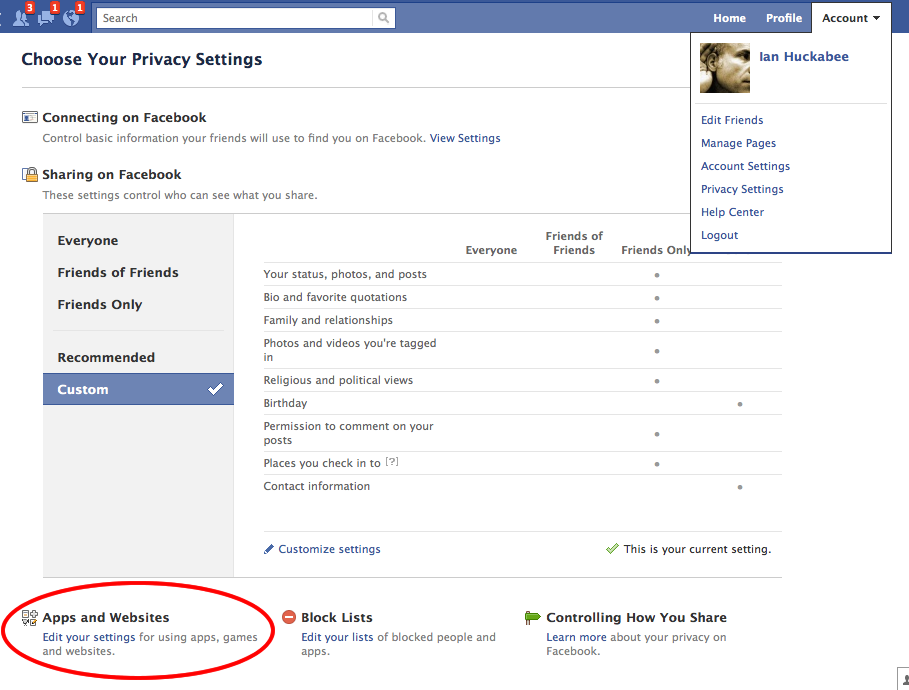
Task: Click Edit your lists link
Action: (x=337, y=637)
